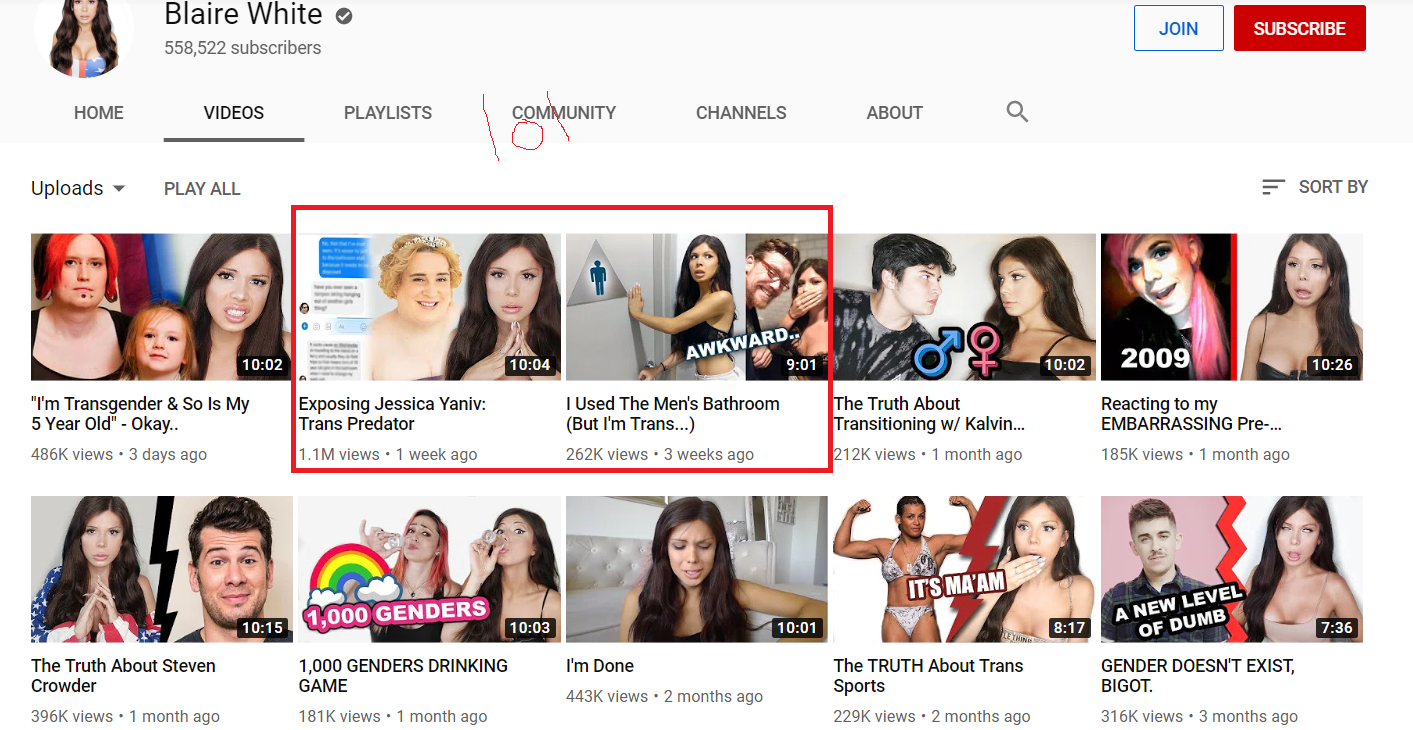Screen dimensions: 1413x730
Task: Click title "Exposing Jessica Yaniv: Trans Predator"
Action: (x=392, y=414)
